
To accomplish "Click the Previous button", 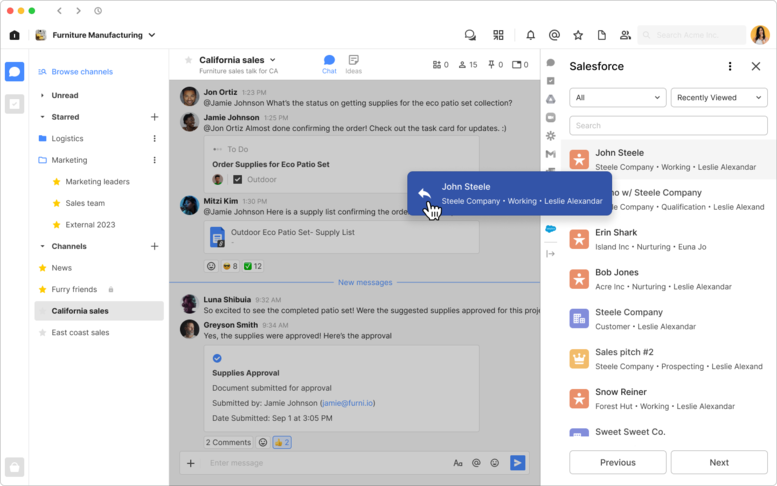I will click(617, 462).
